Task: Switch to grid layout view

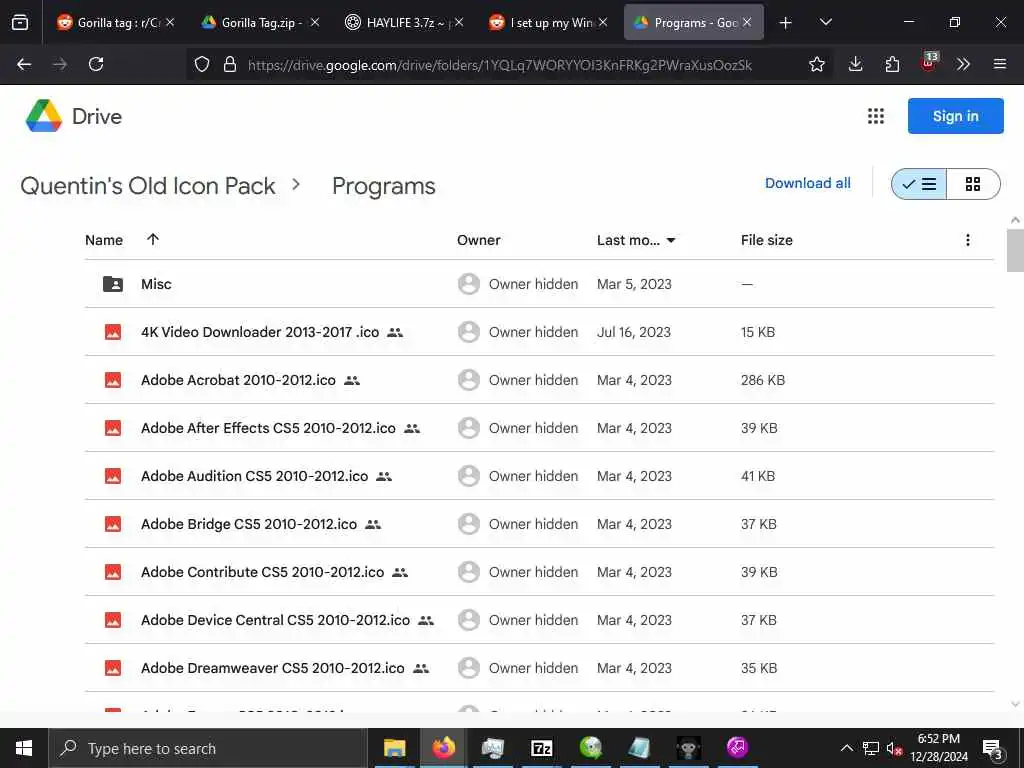Action: [x=973, y=184]
